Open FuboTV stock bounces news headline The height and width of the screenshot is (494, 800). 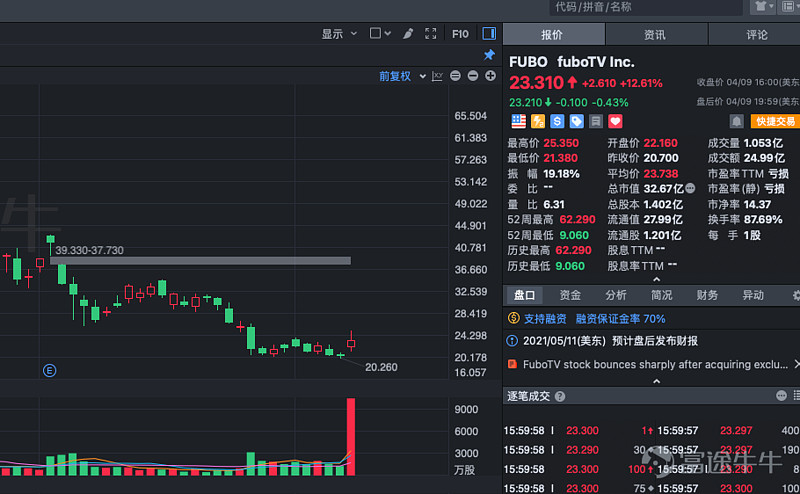[x=655, y=364]
